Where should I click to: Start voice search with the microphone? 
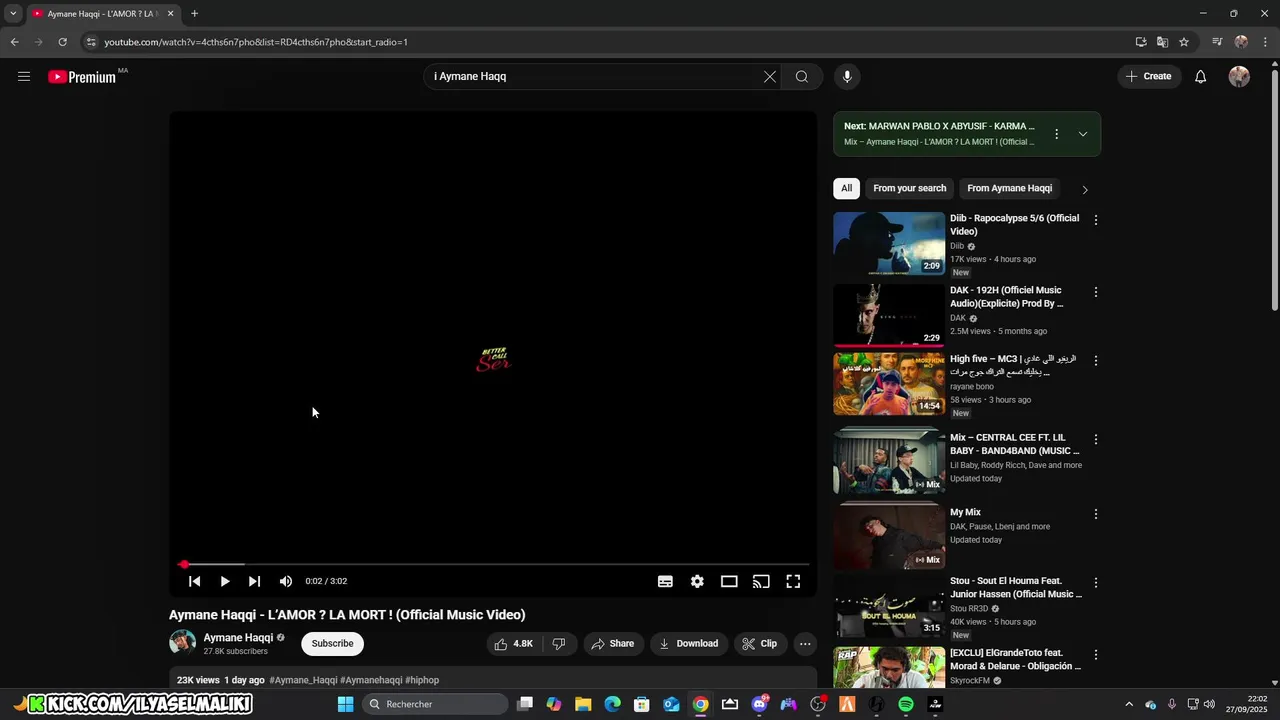click(847, 76)
